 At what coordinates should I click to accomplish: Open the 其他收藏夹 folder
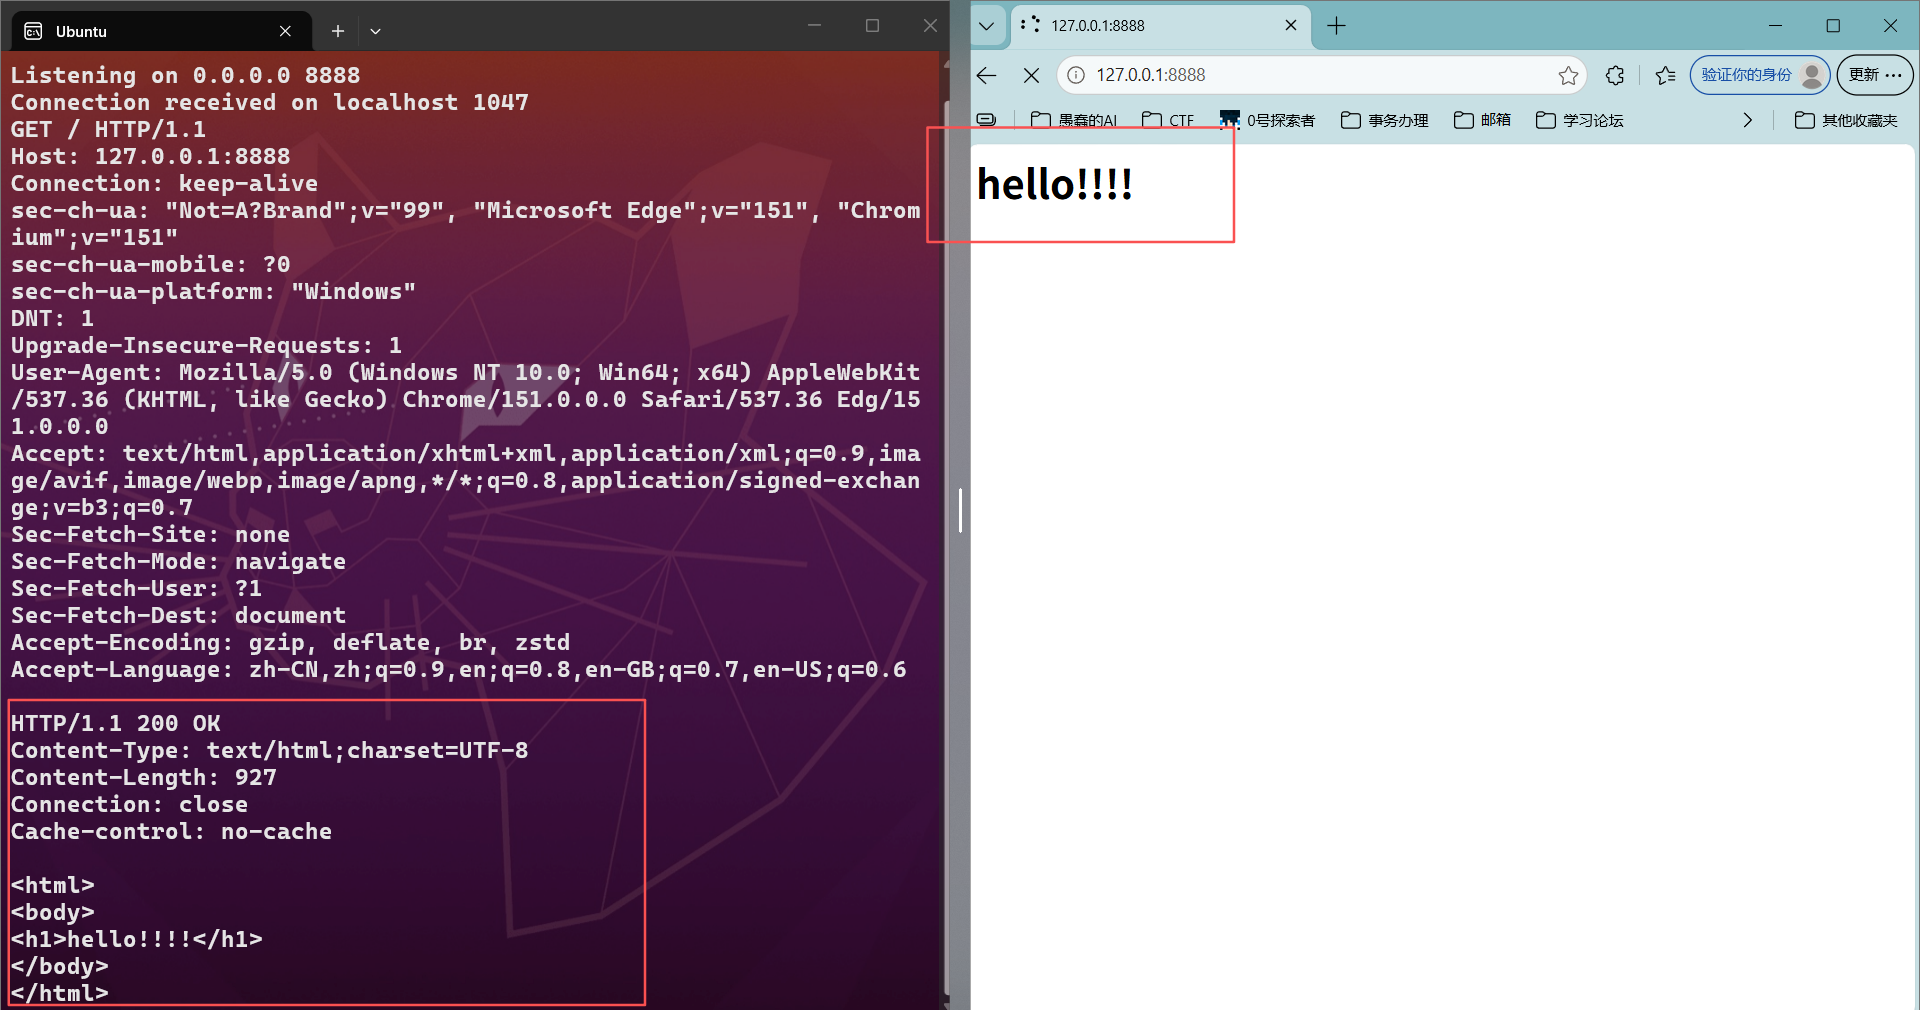click(1846, 120)
